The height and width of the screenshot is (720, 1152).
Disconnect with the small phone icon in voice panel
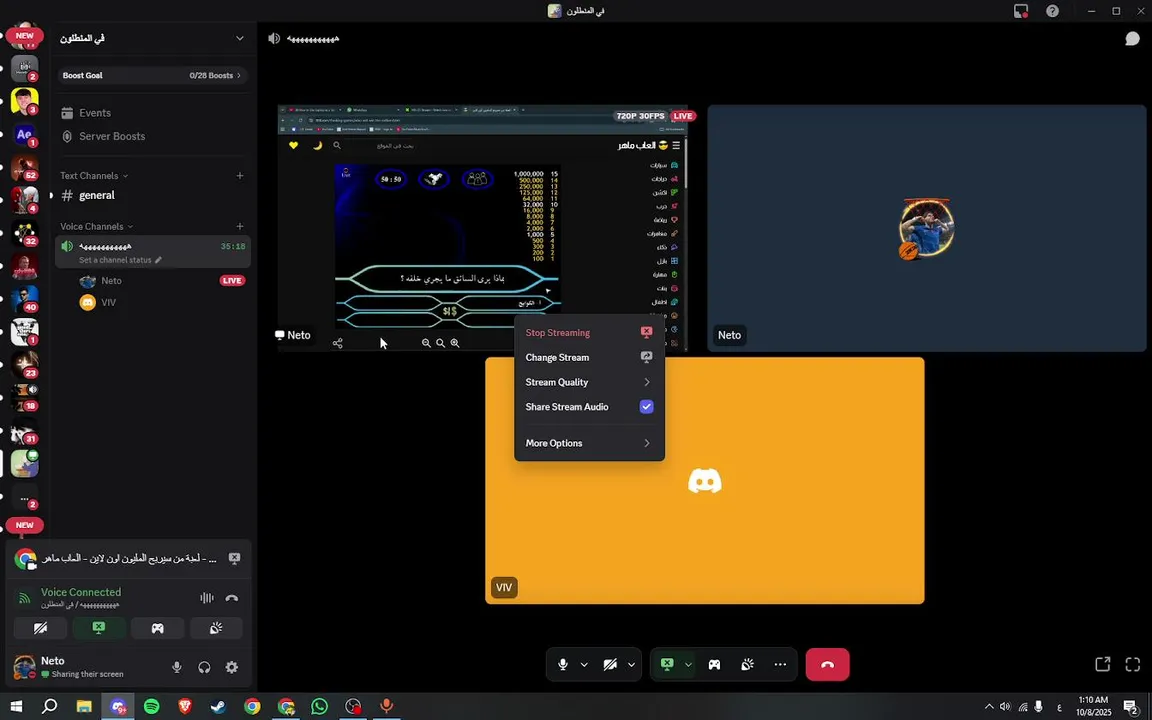[x=231, y=598]
